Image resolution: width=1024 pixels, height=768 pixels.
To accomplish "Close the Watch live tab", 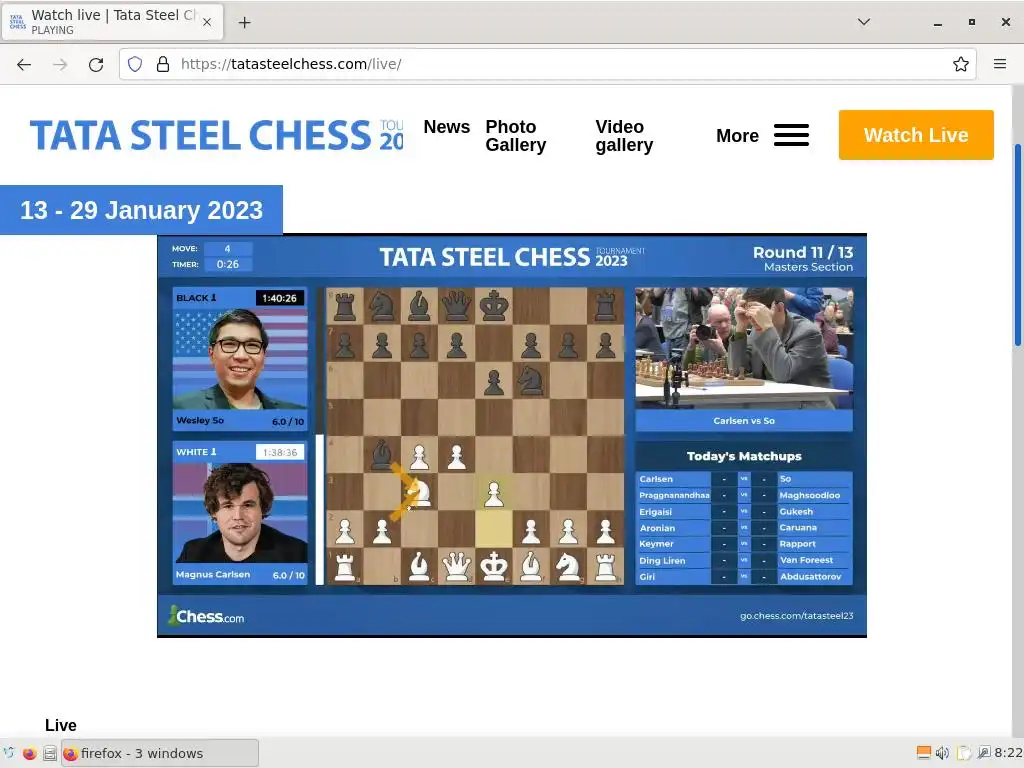I will click(206, 22).
